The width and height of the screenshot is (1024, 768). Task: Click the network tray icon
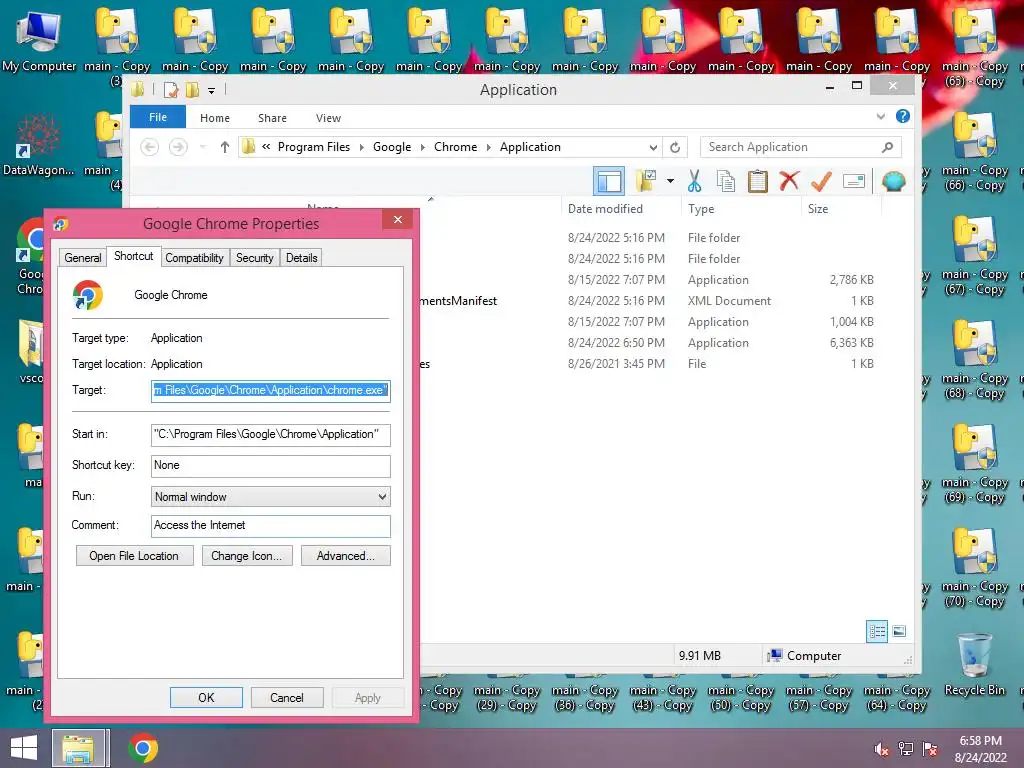tap(906, 749)
